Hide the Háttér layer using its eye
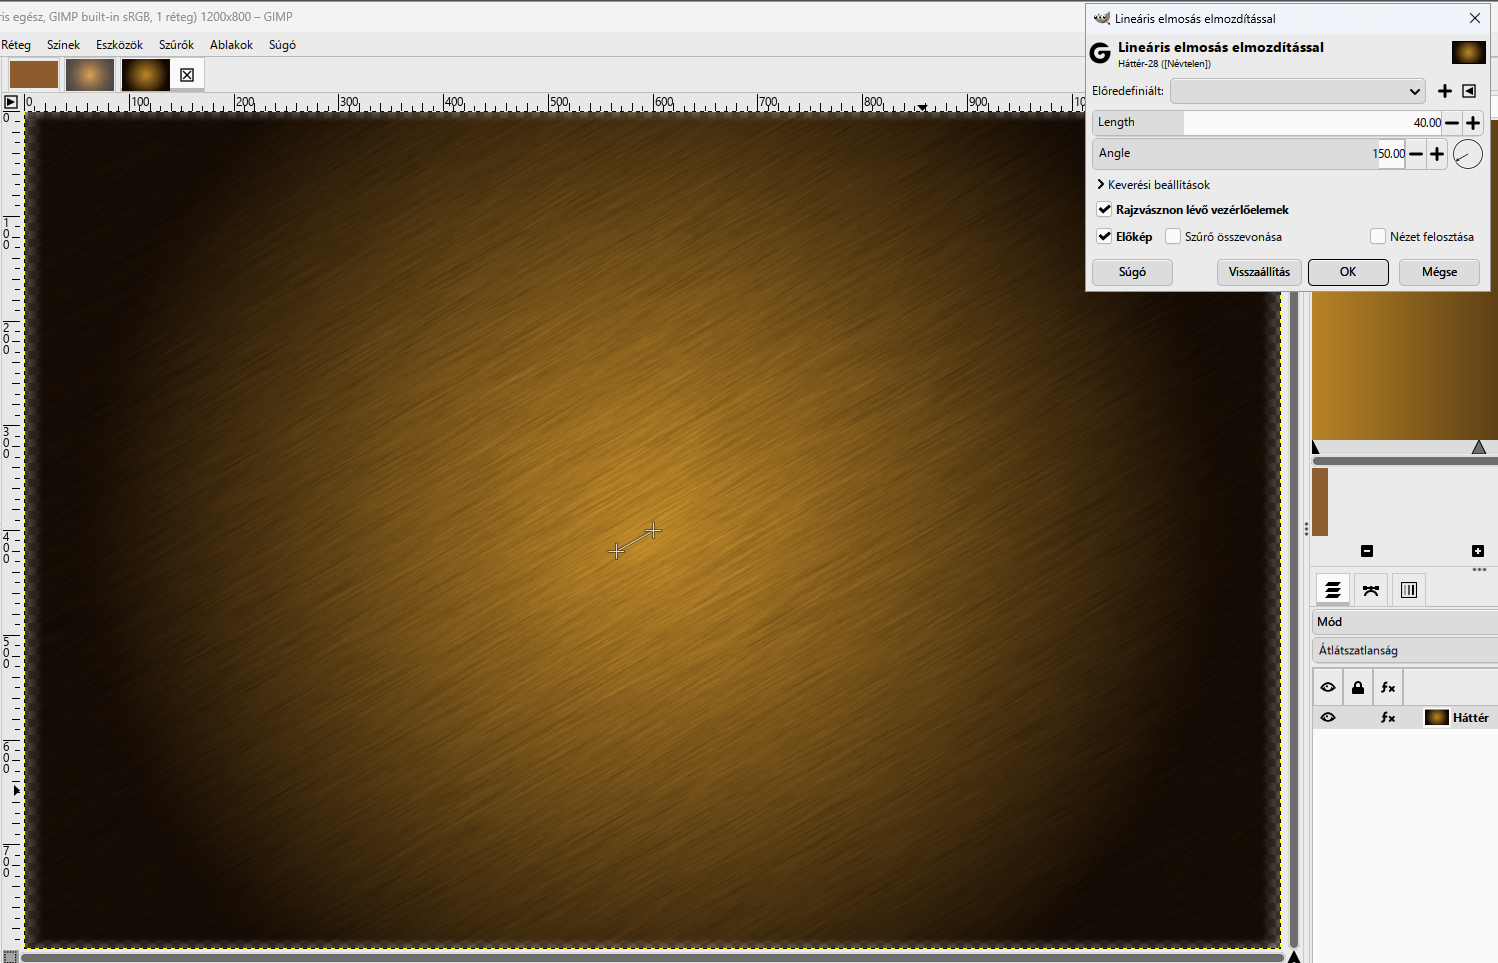Screen dimensions: 1498x963 click(x=1328, y=718)
